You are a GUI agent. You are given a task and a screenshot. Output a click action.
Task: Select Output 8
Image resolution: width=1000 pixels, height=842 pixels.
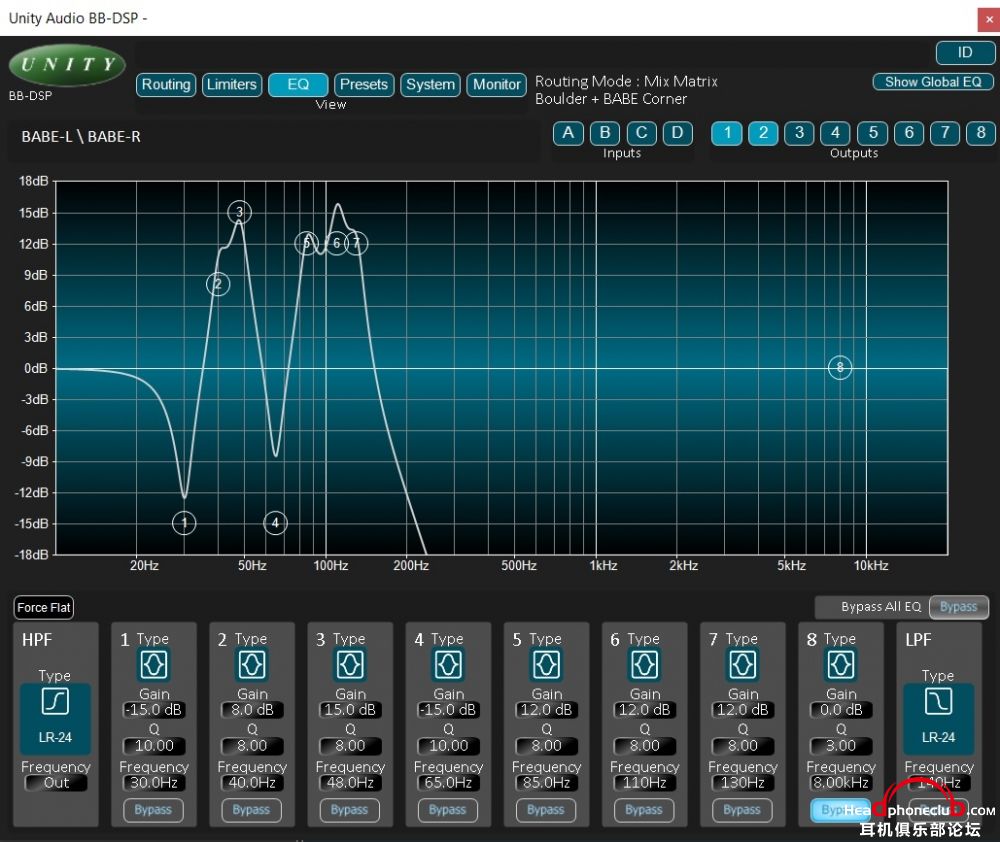(982, 133)
